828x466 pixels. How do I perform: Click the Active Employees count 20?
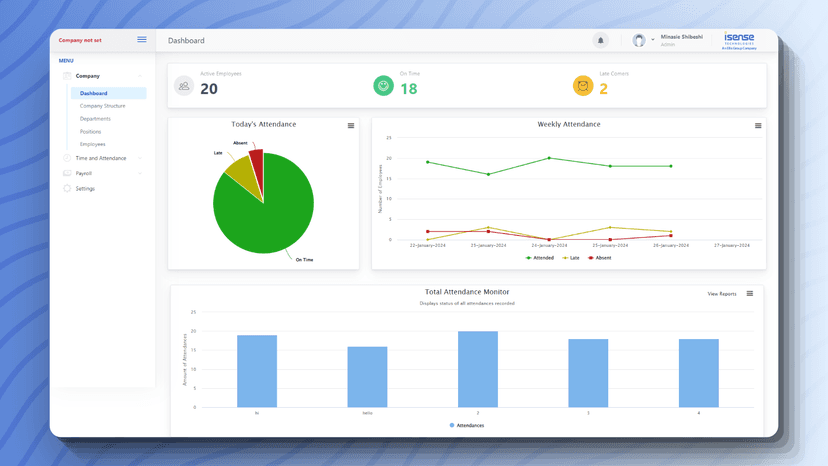click(x=209, y=89)
